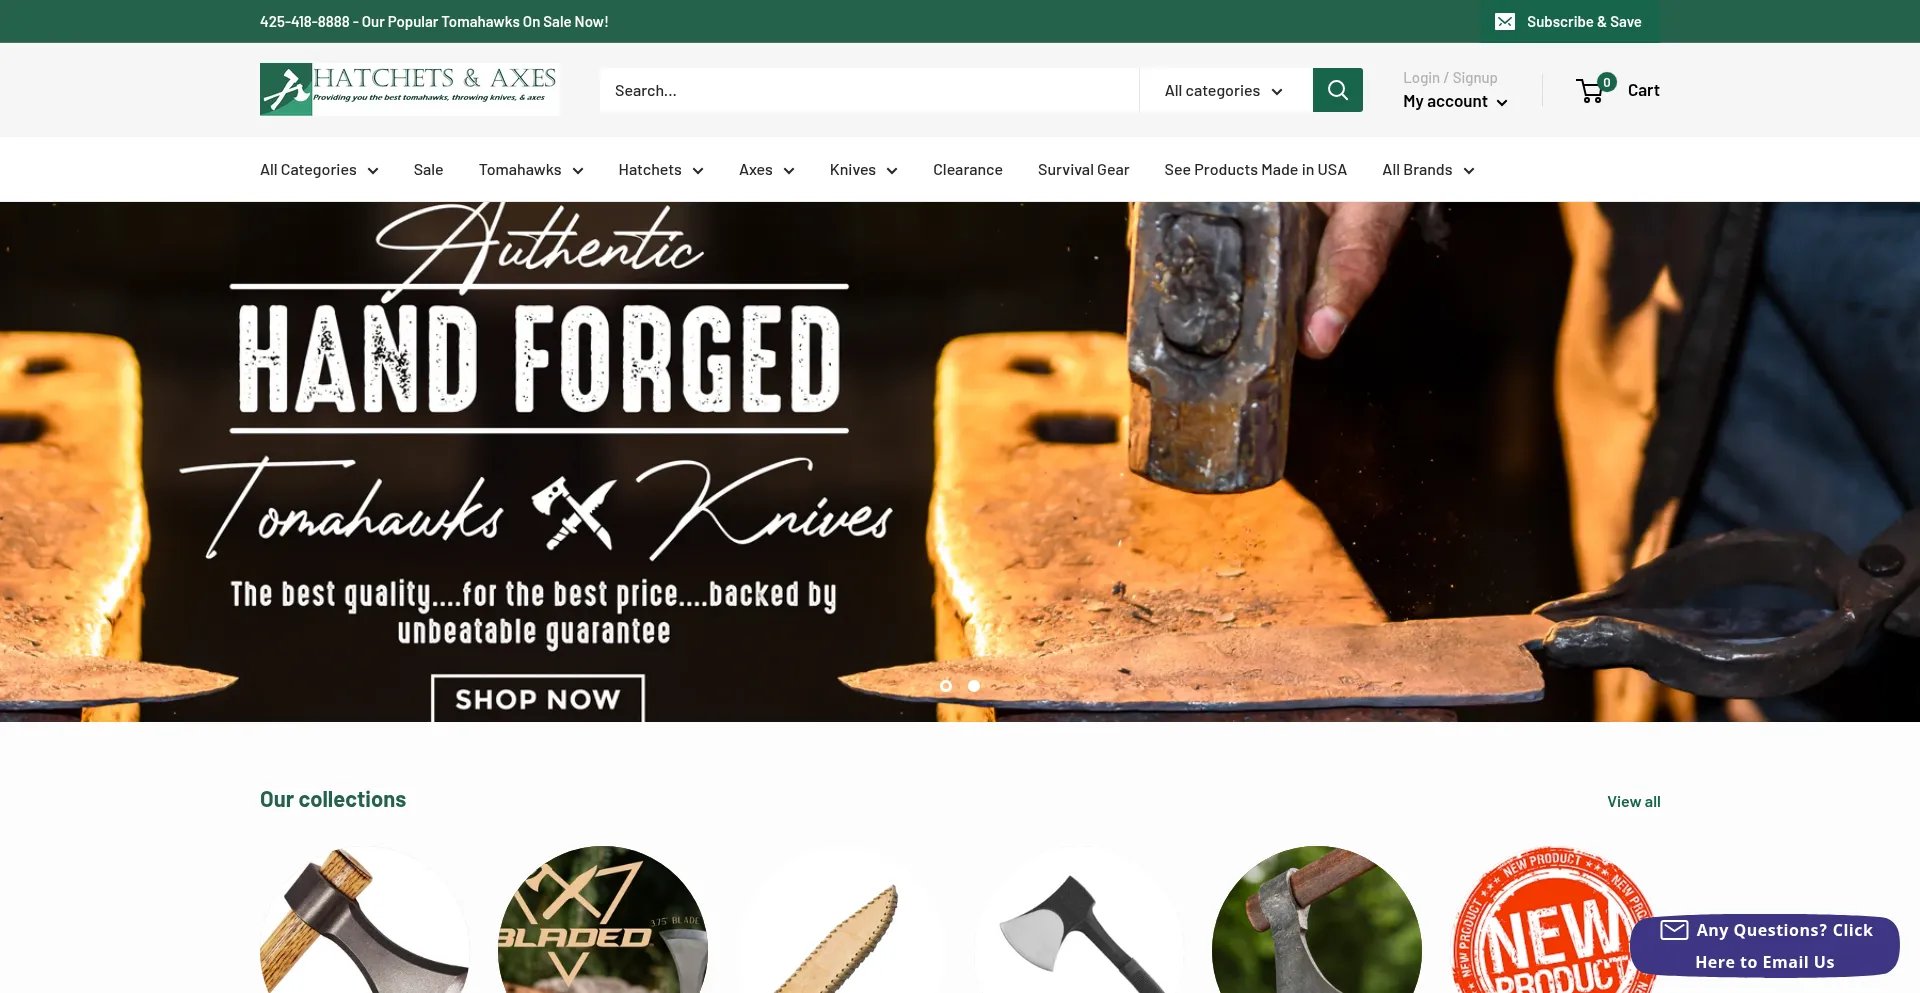
Task: Open the New Product collection badge
Action: [x=1555, y=920]
